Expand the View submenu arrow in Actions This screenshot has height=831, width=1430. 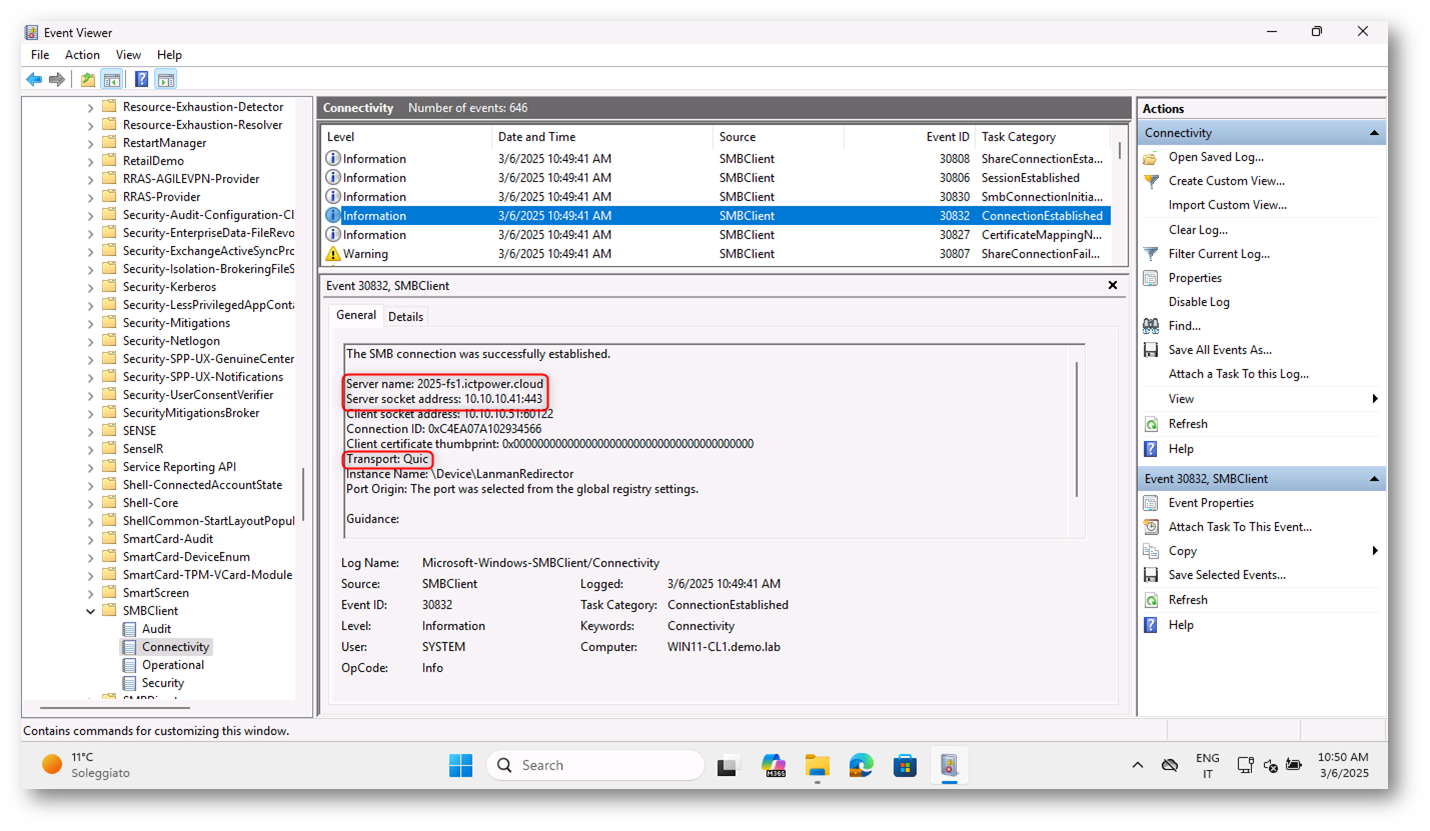pos(1375,399)
